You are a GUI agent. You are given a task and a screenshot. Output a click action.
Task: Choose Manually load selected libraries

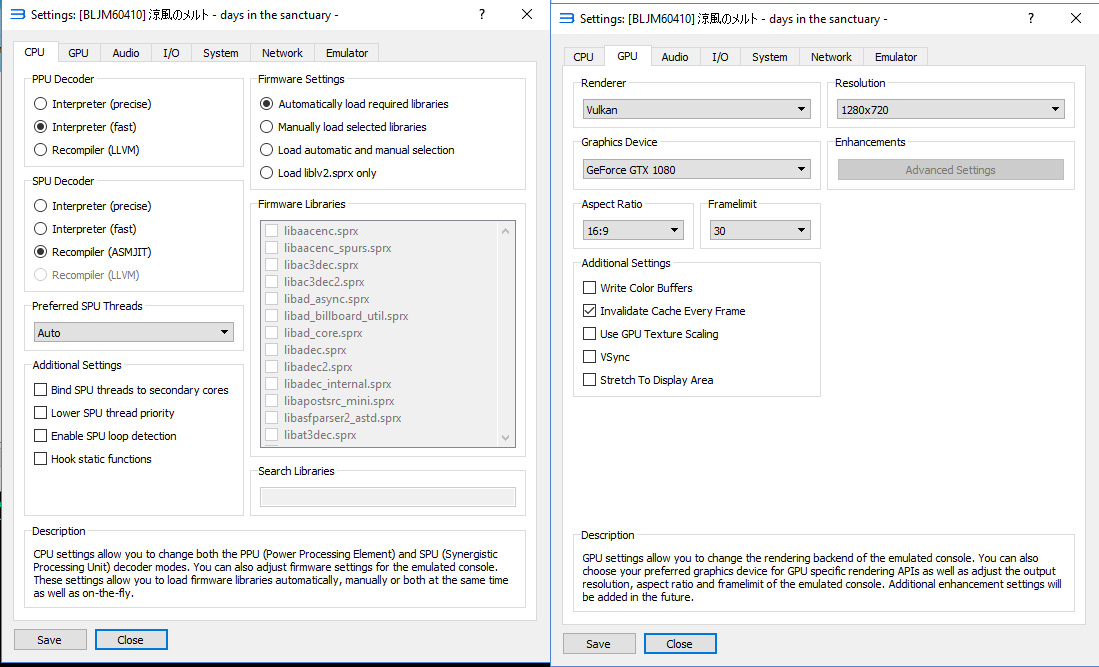[267, 127]
